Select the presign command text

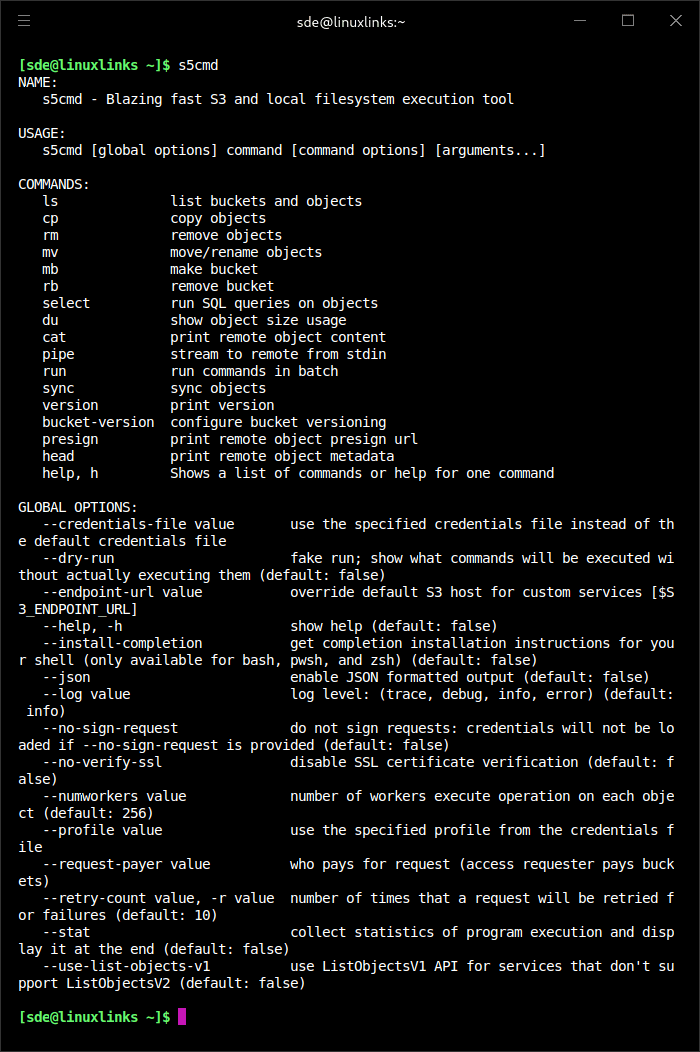point(70,438)
